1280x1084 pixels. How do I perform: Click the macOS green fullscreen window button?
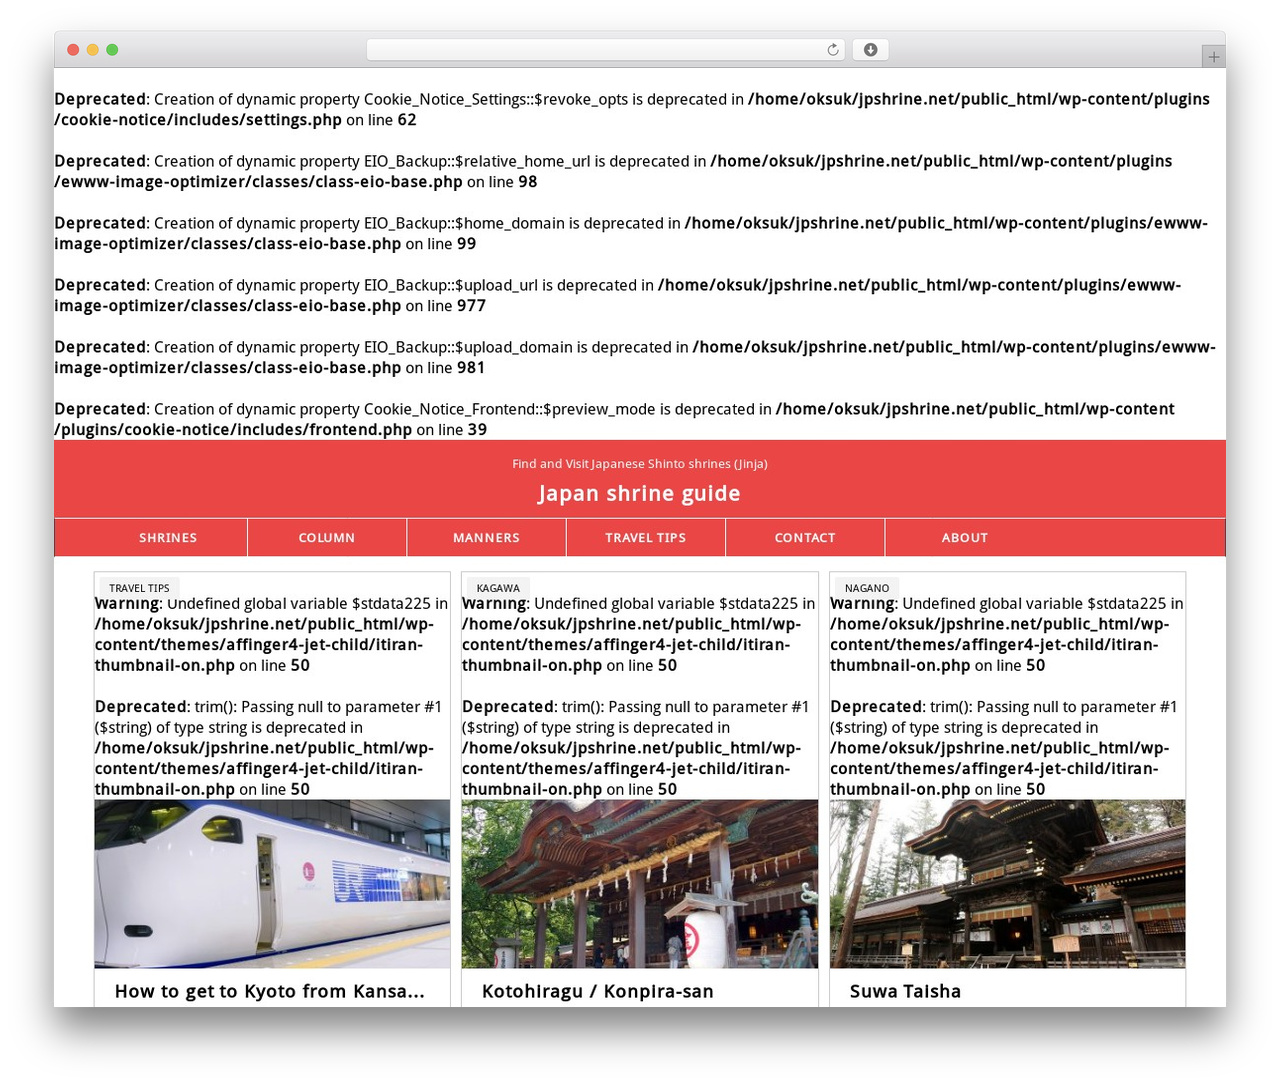coord(112,50)
